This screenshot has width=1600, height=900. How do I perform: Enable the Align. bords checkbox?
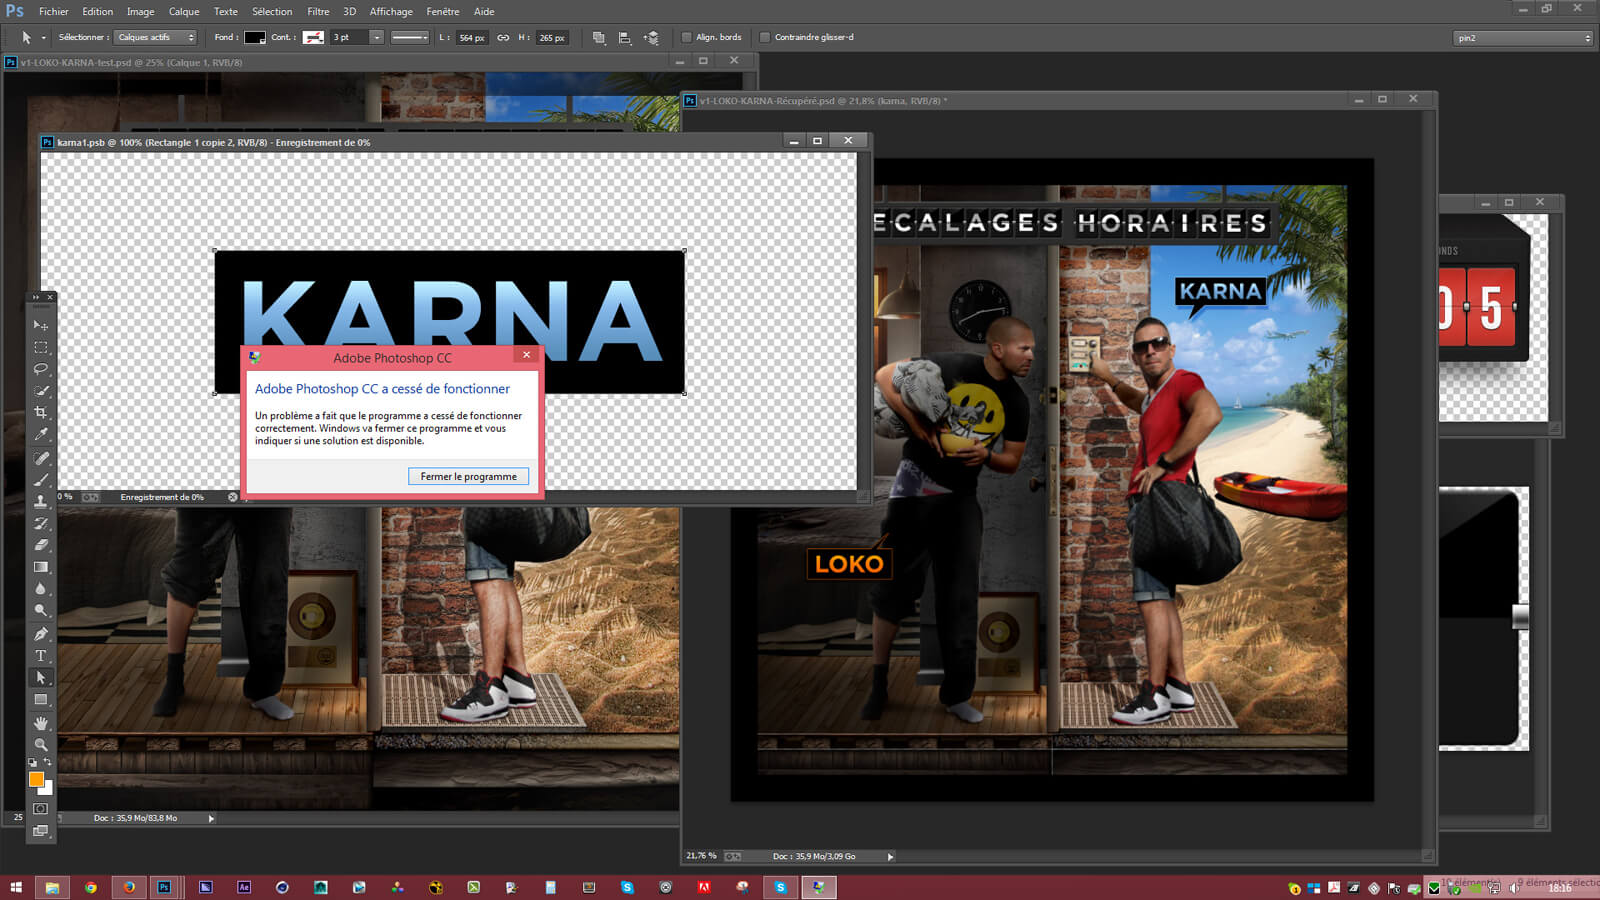(687, 37)
